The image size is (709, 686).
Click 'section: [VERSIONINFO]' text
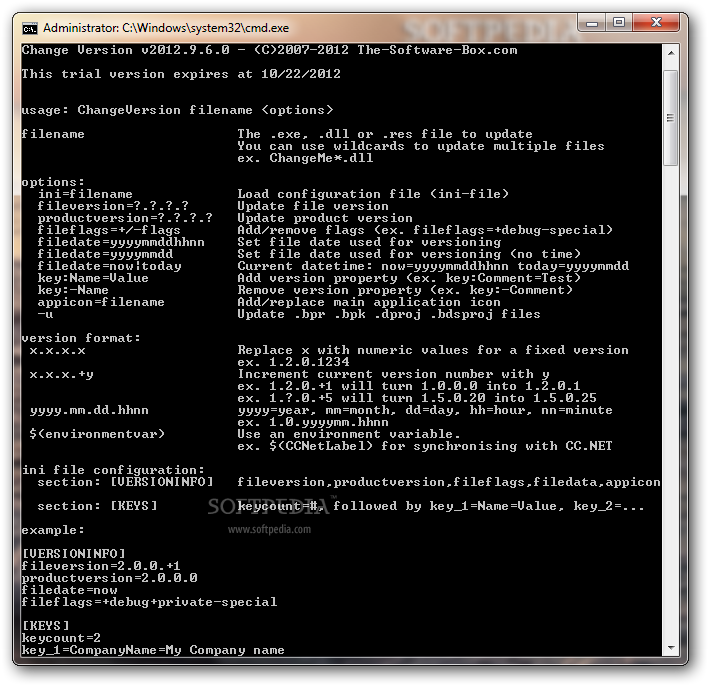click(125, 482)
